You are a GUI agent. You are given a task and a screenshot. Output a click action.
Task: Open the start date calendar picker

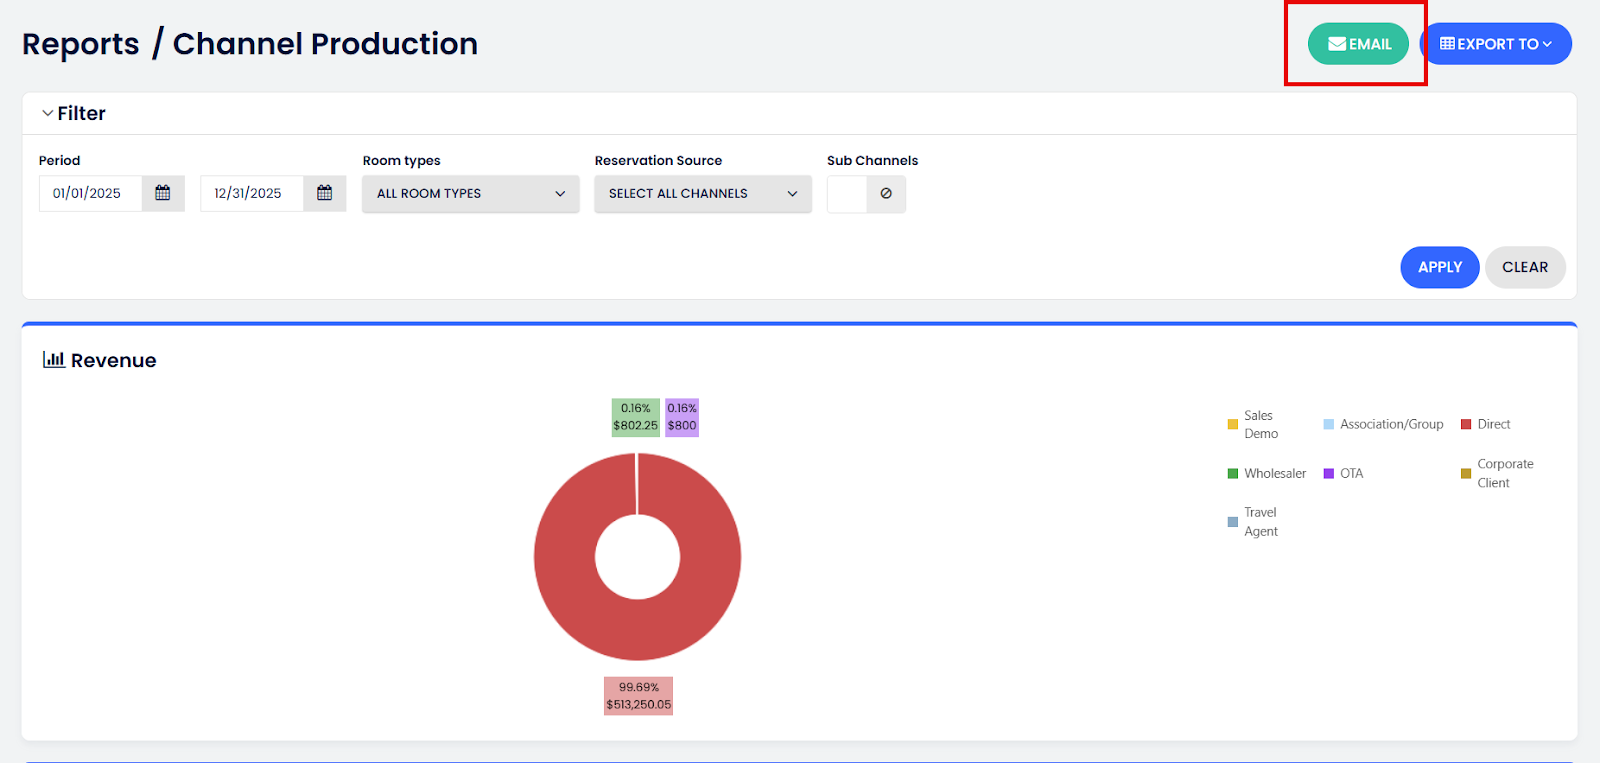point(163,193)
